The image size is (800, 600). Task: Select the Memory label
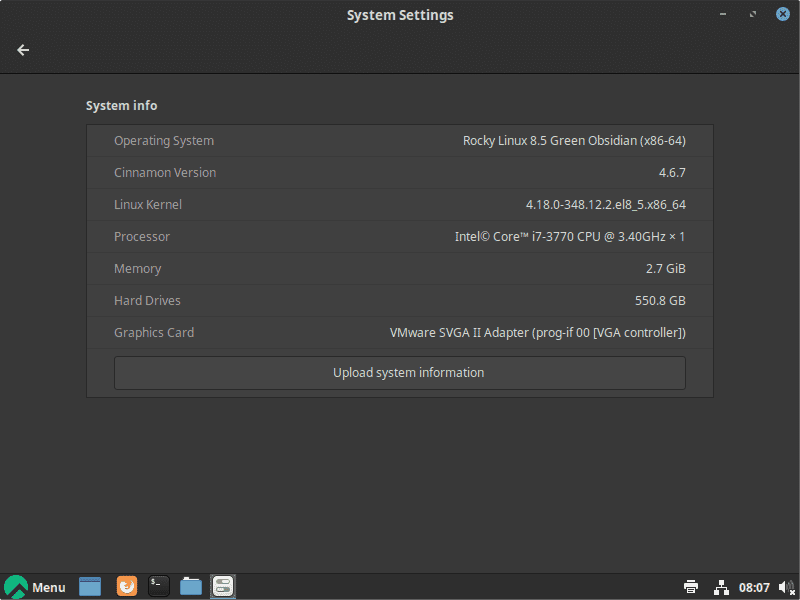coord(138,269)
